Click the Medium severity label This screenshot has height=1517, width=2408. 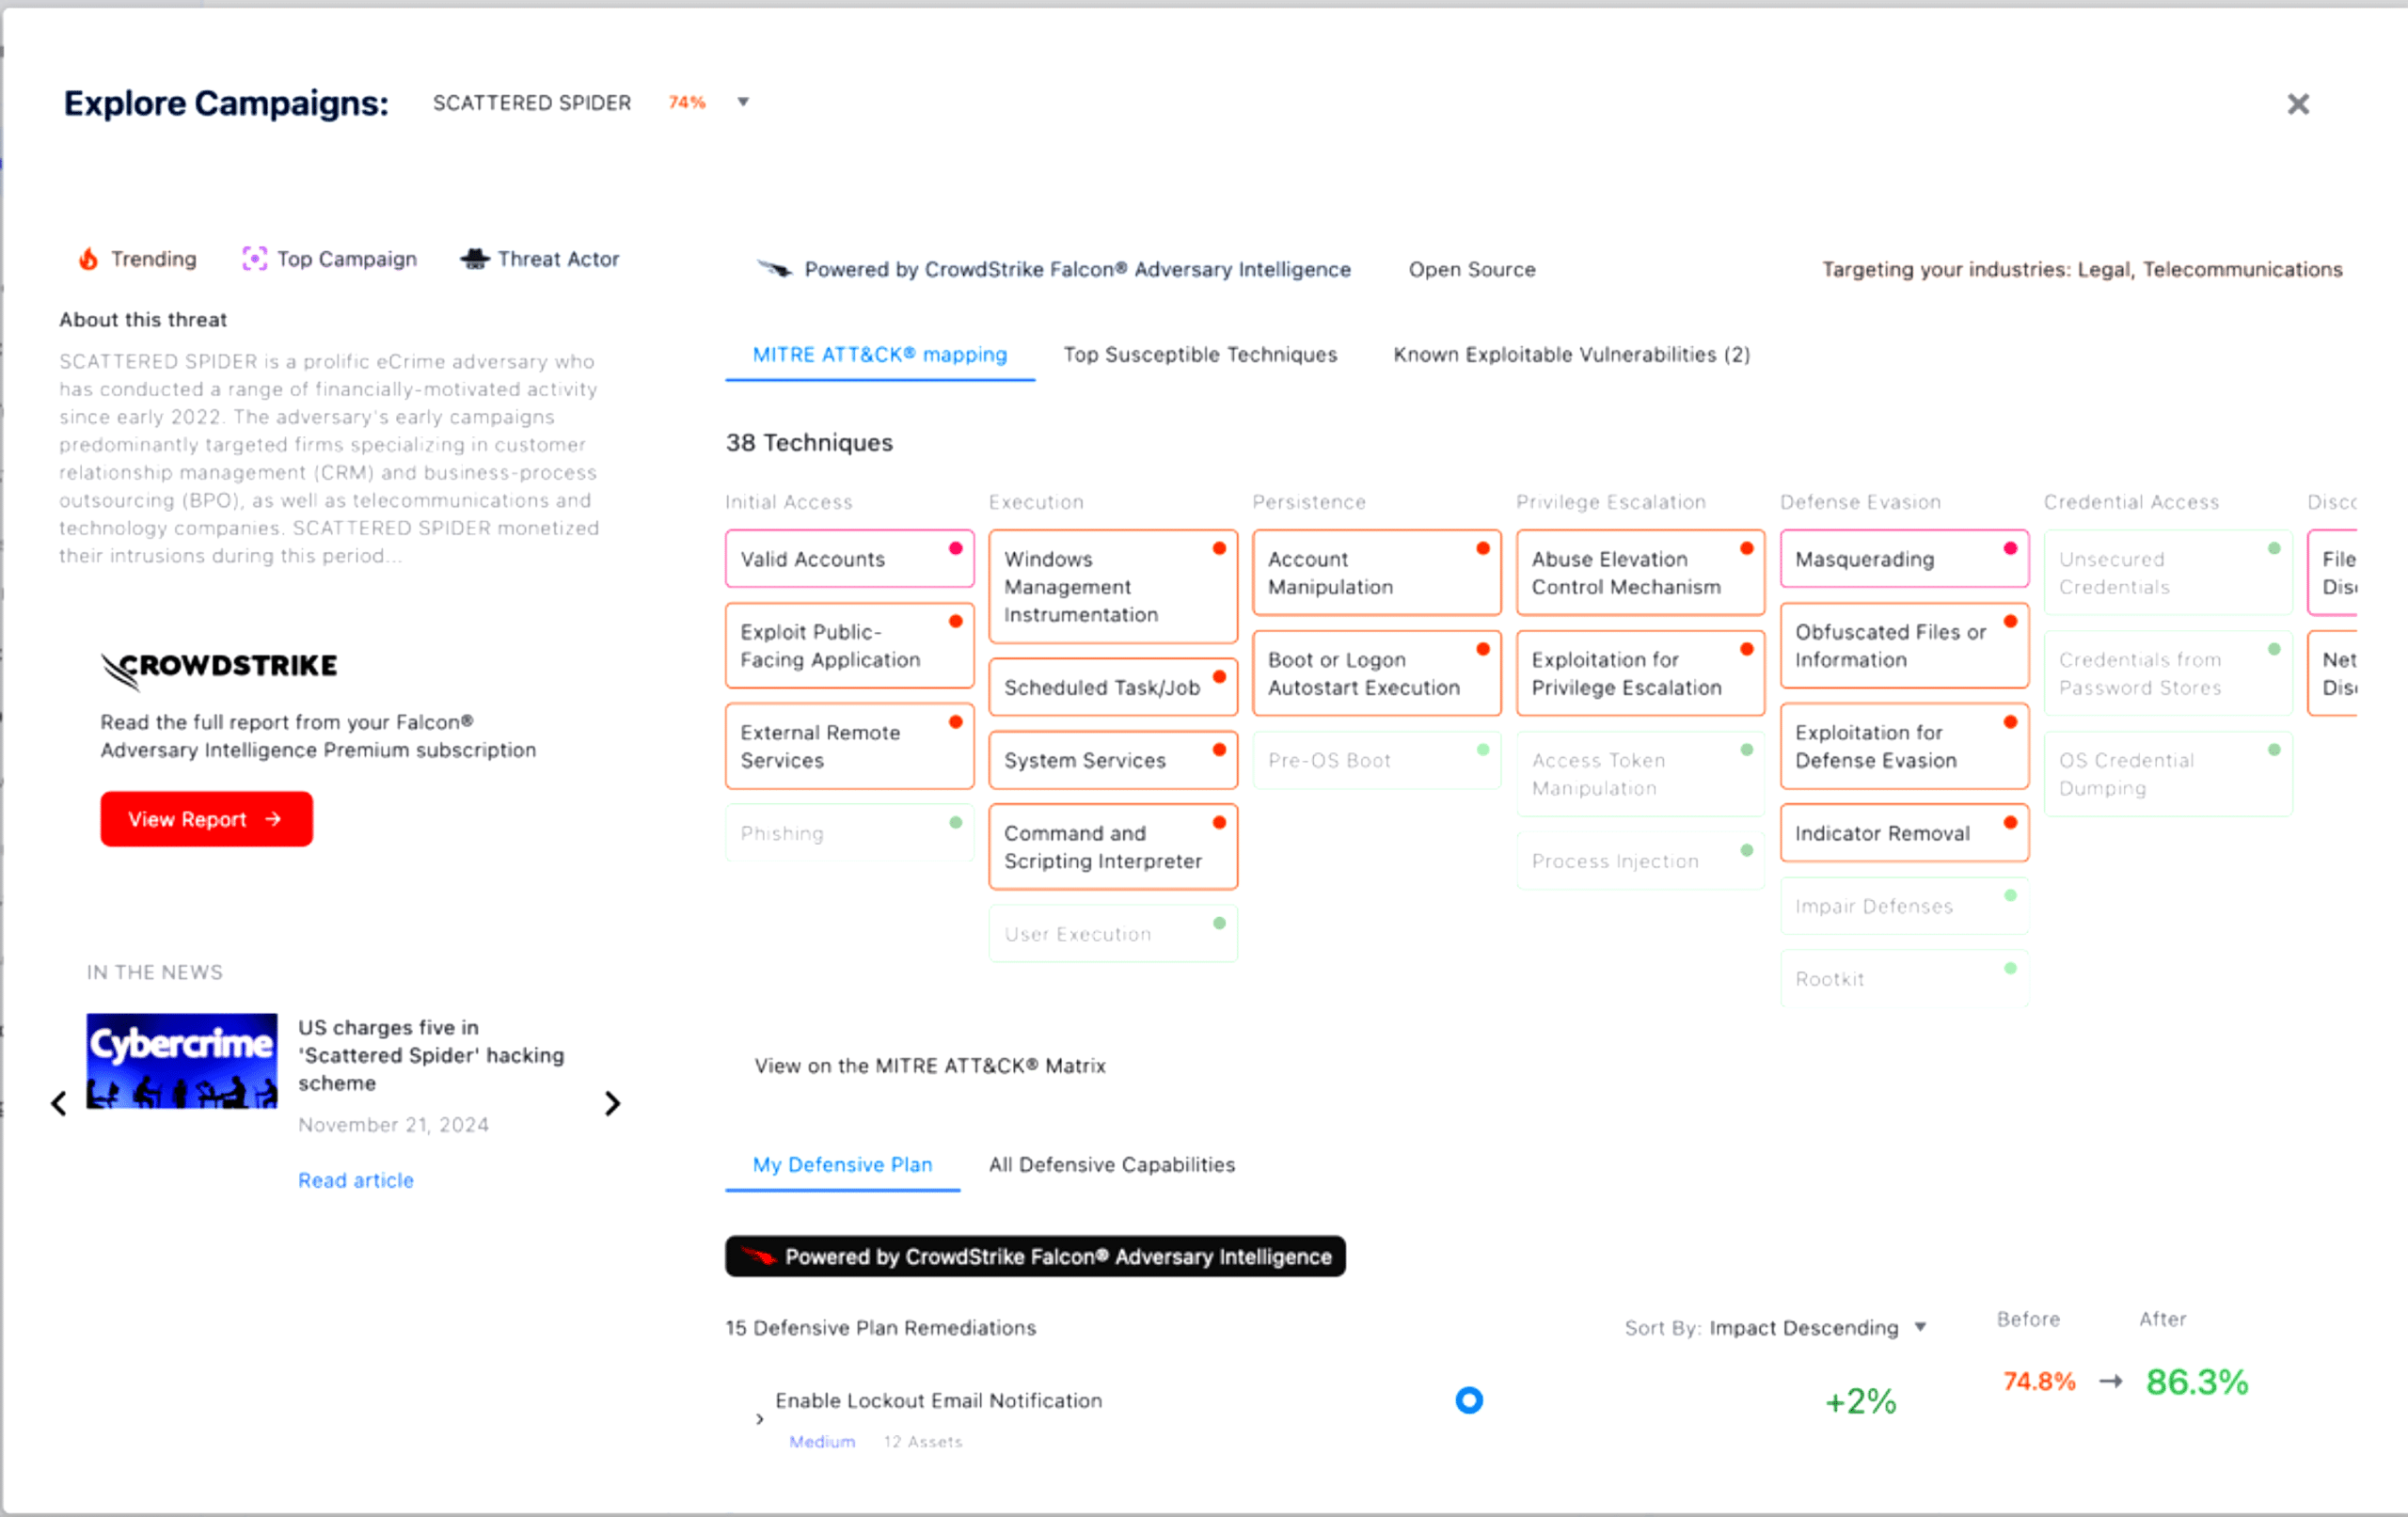tap(822, 1442)
